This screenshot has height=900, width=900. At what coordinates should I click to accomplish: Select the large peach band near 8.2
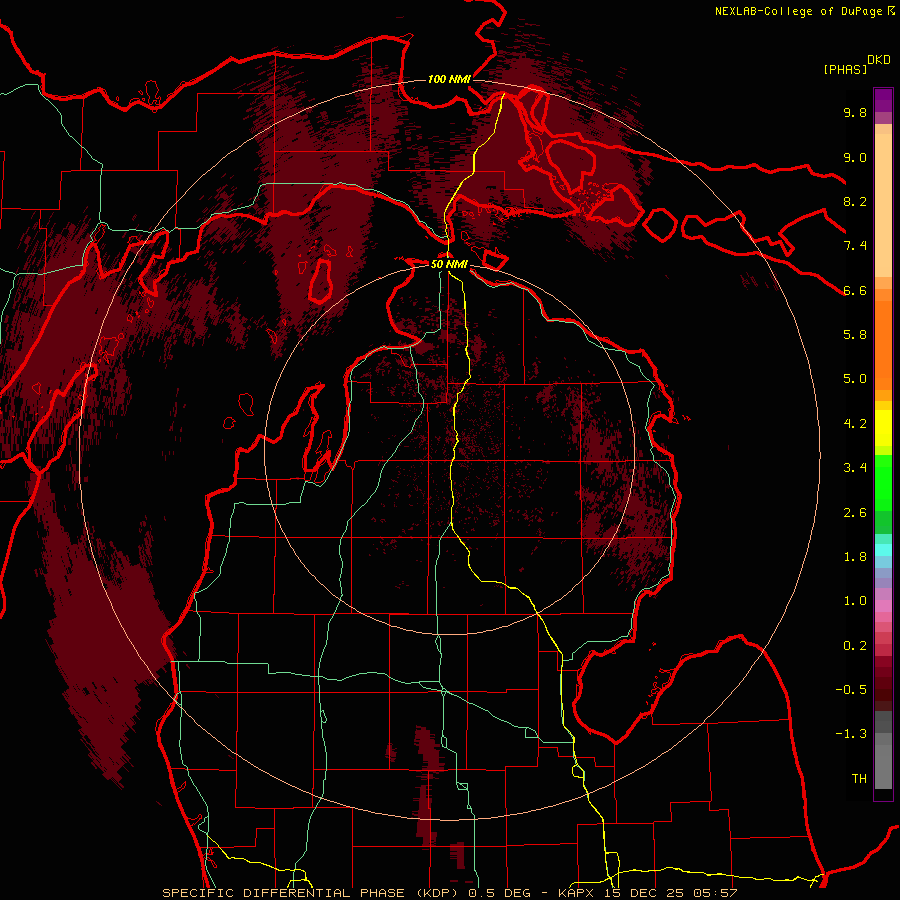[x=883, y=206]
